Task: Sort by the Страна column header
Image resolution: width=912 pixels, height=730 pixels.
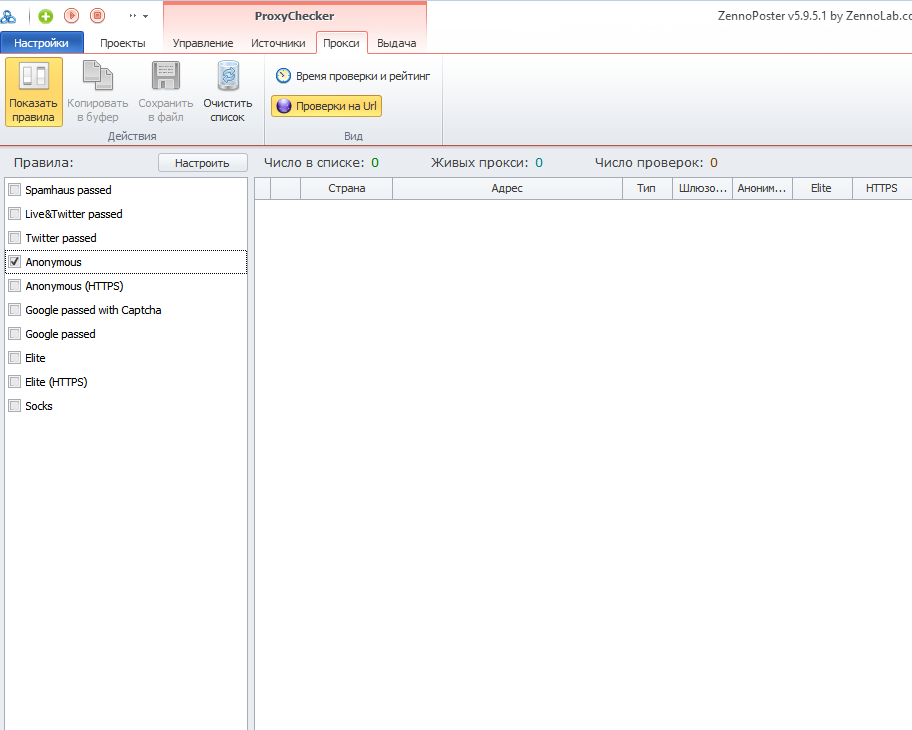Action: (347, 188)
